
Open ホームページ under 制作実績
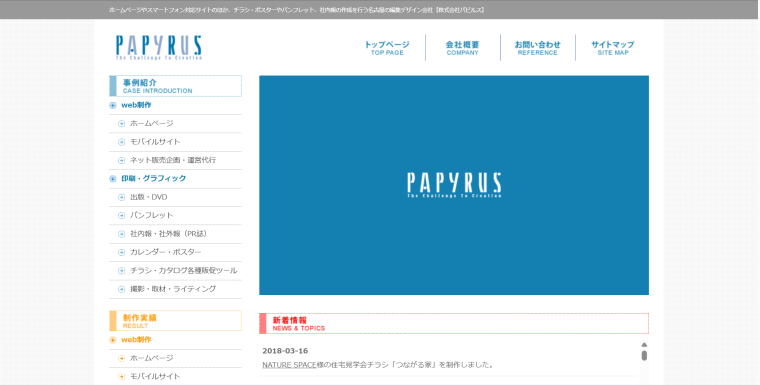click(152, 358)
